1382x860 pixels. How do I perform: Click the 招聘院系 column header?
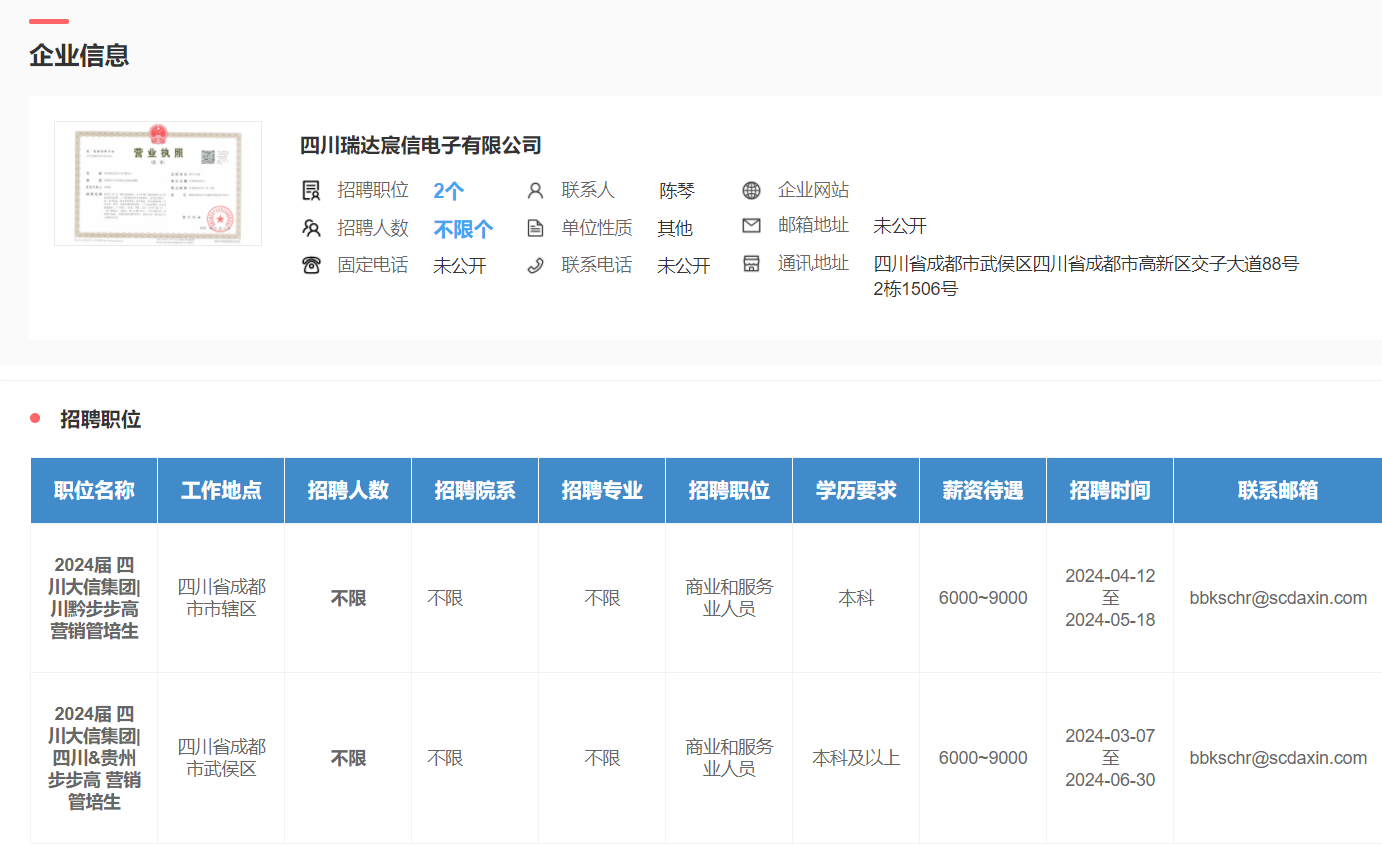pyautogui.click(x=475, y=490)
